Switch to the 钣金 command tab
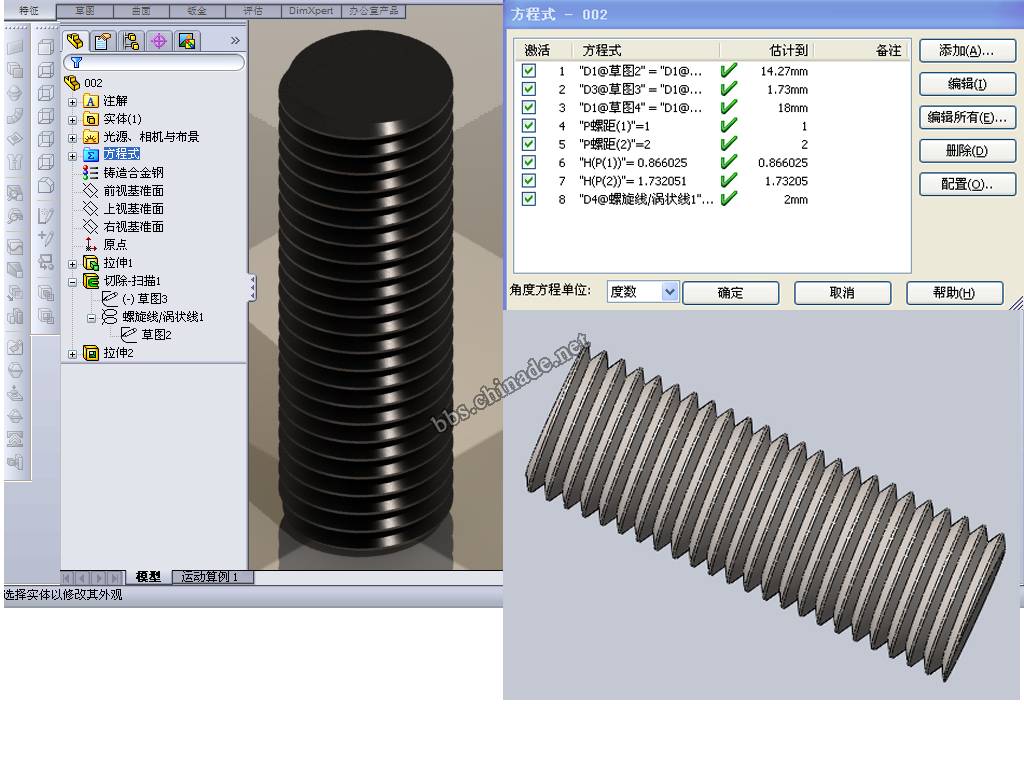1024x768 pixels. pyautogui.click(x=197, y=11)
